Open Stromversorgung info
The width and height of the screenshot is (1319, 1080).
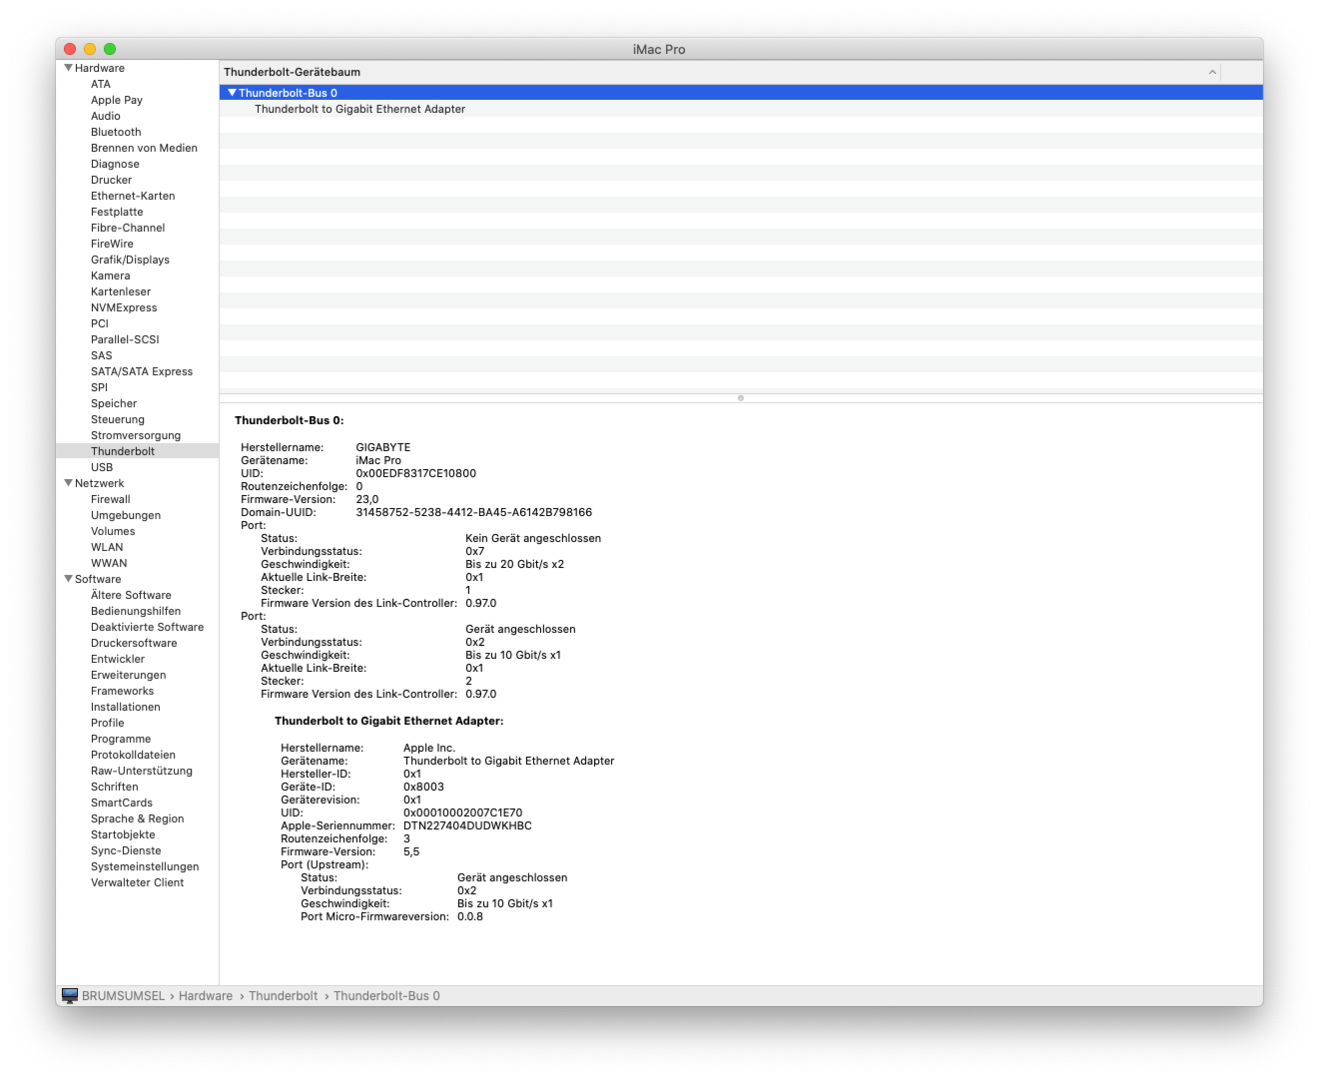136,436
